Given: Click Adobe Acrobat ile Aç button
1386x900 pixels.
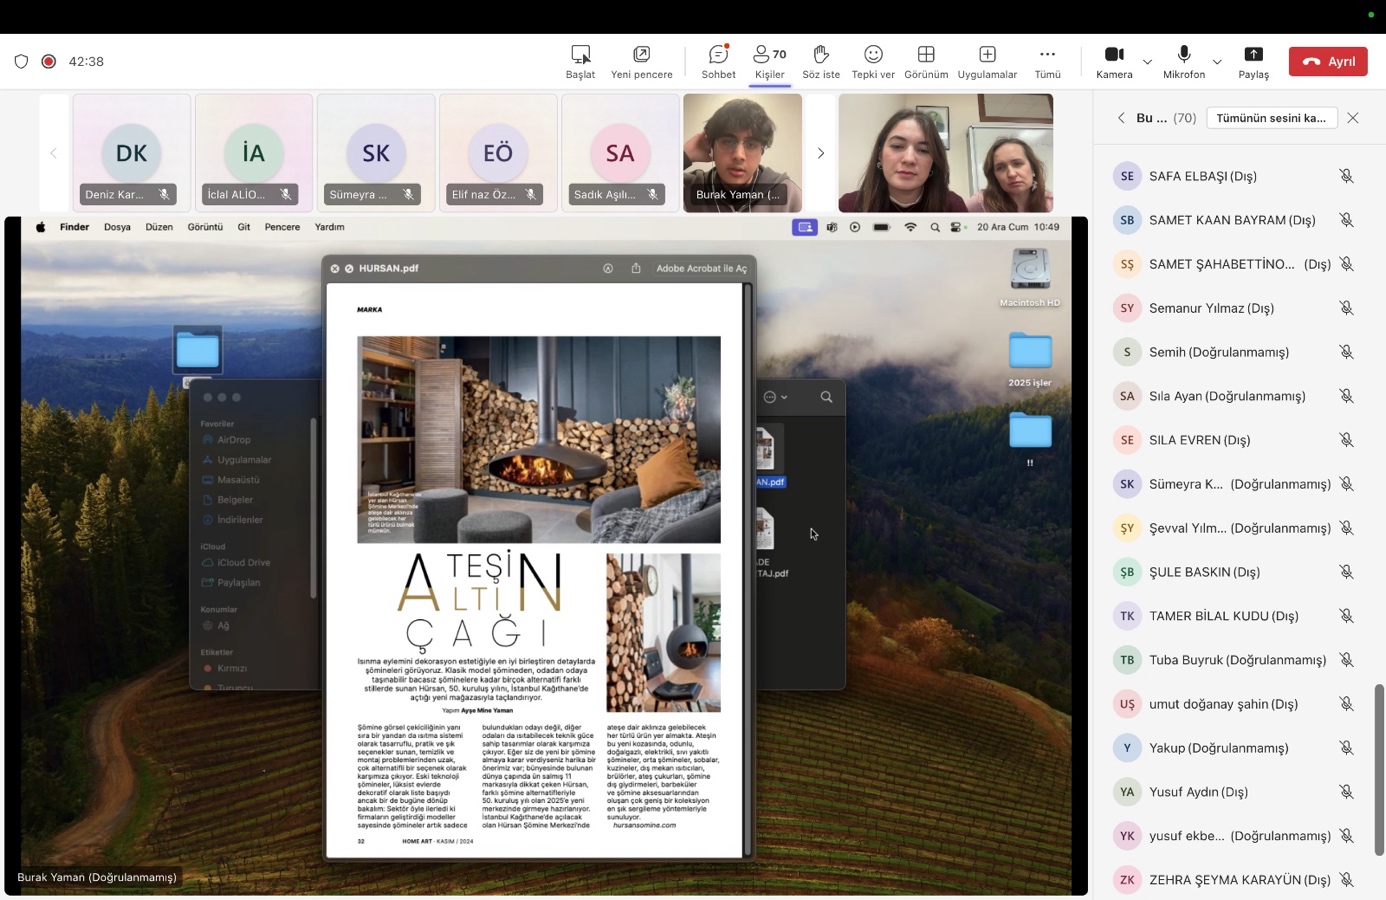Looking at the screenshot, I should 701,268.
